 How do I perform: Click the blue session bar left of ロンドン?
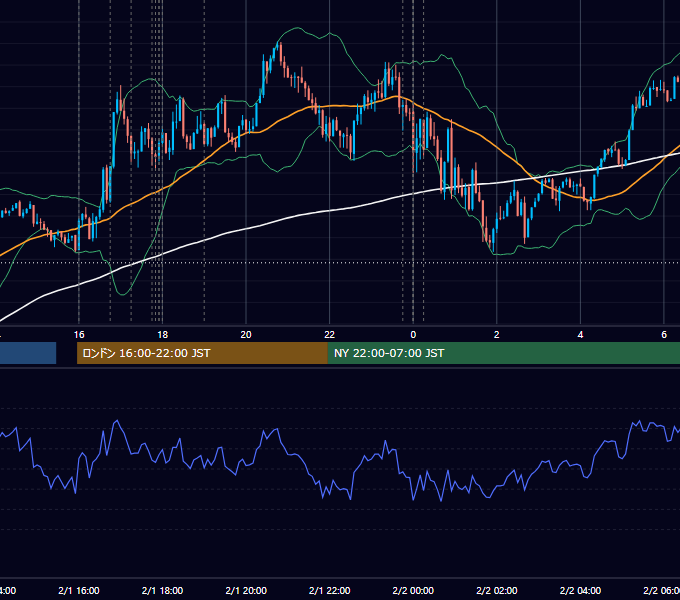(x=28, y=353)
